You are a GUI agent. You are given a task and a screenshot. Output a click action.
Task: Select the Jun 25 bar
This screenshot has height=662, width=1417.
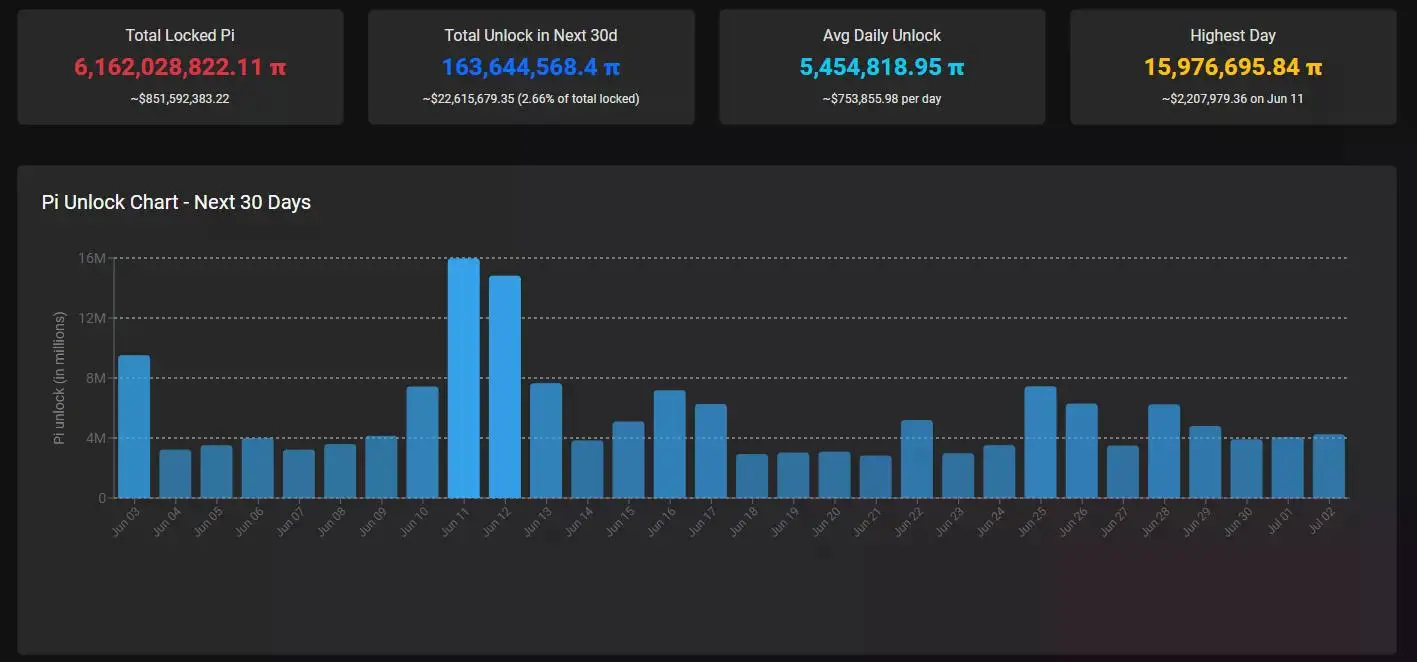pos(1041,442)
